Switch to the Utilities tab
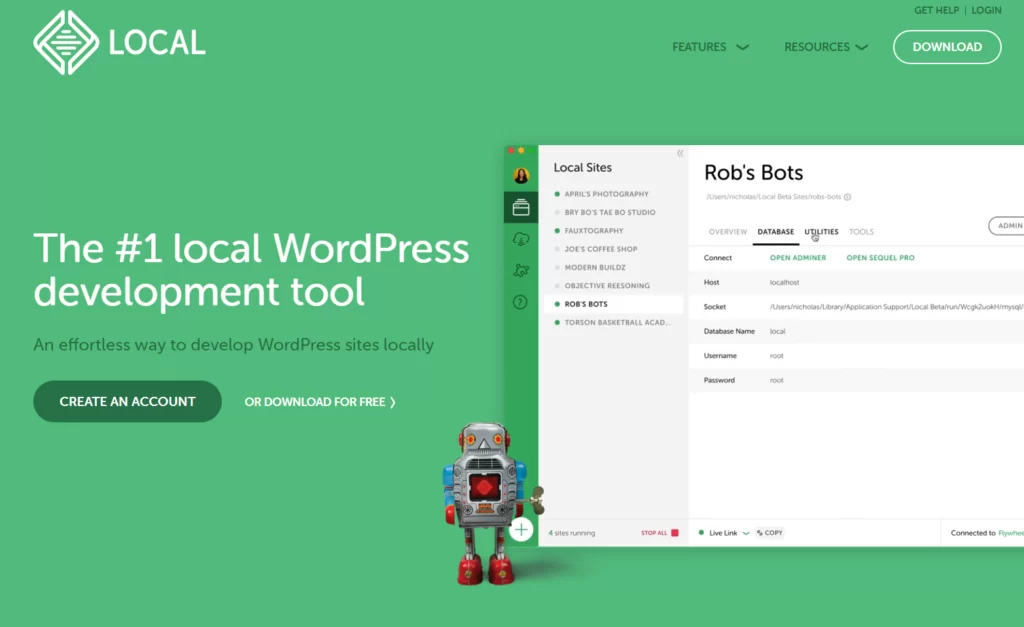The height and width of the screenshot is (627, 1024). [821, 232]
